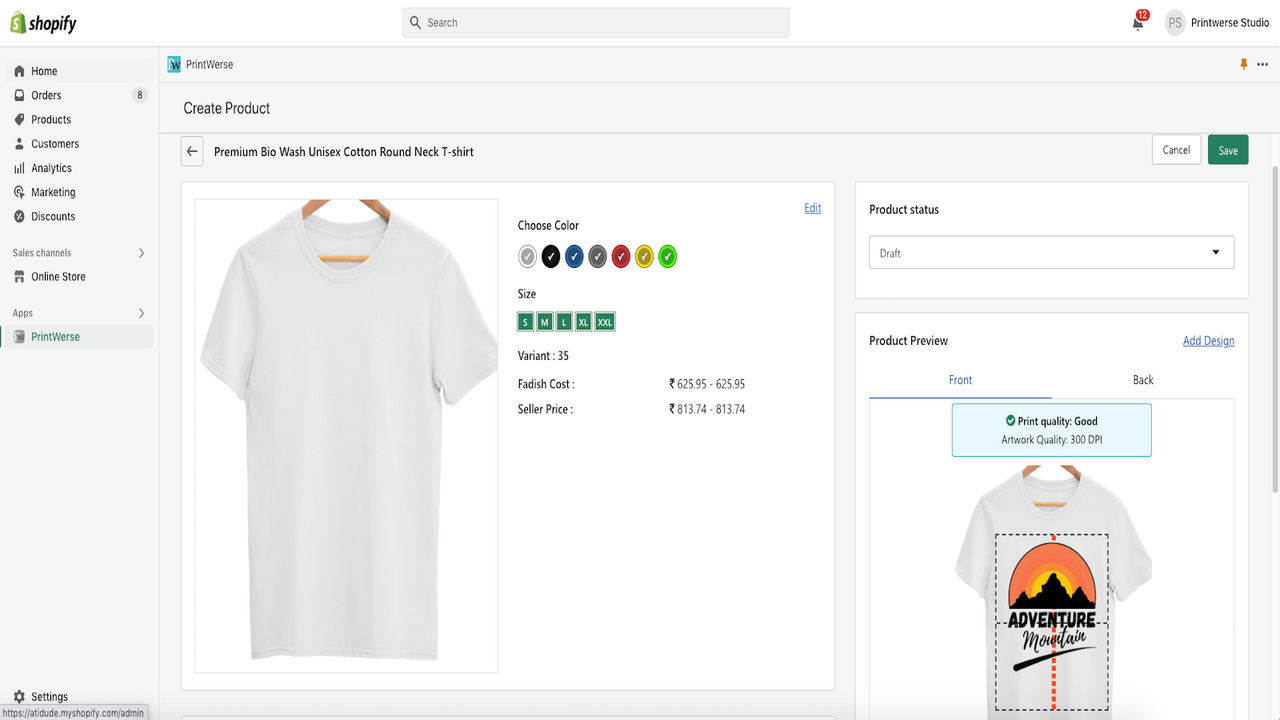Open the Shopify home icon in sidebar
1280x720 pixels.
[x=20, y=71]
